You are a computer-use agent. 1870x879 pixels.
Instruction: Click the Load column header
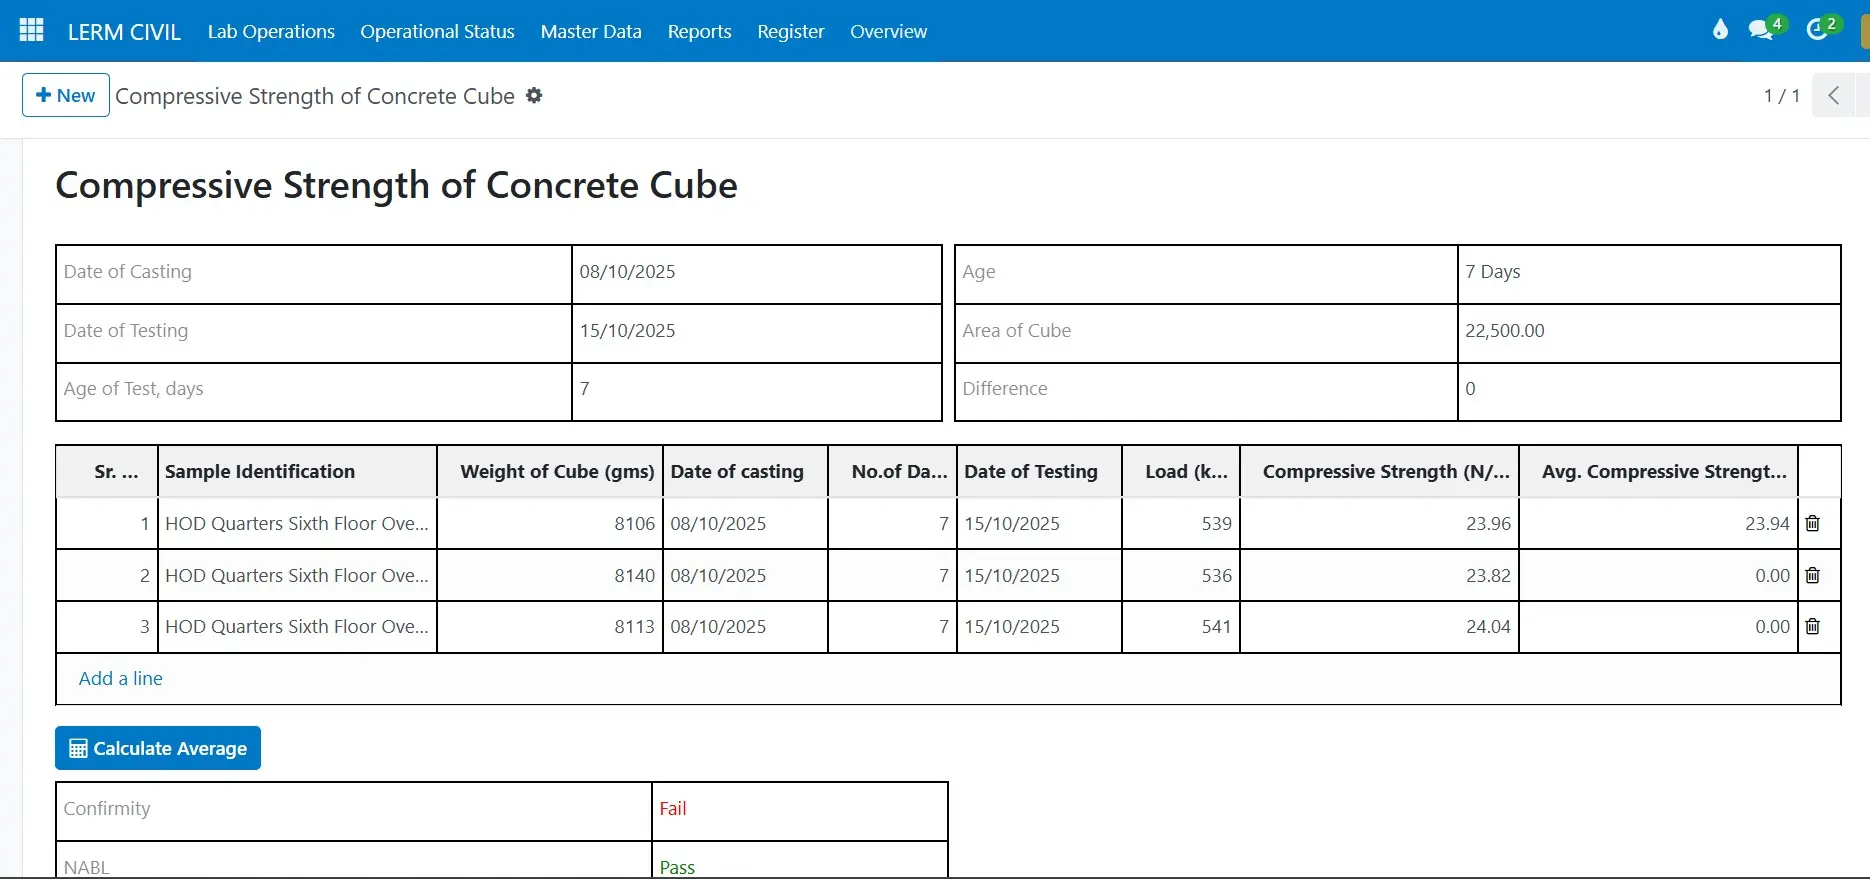[1181, 471]
